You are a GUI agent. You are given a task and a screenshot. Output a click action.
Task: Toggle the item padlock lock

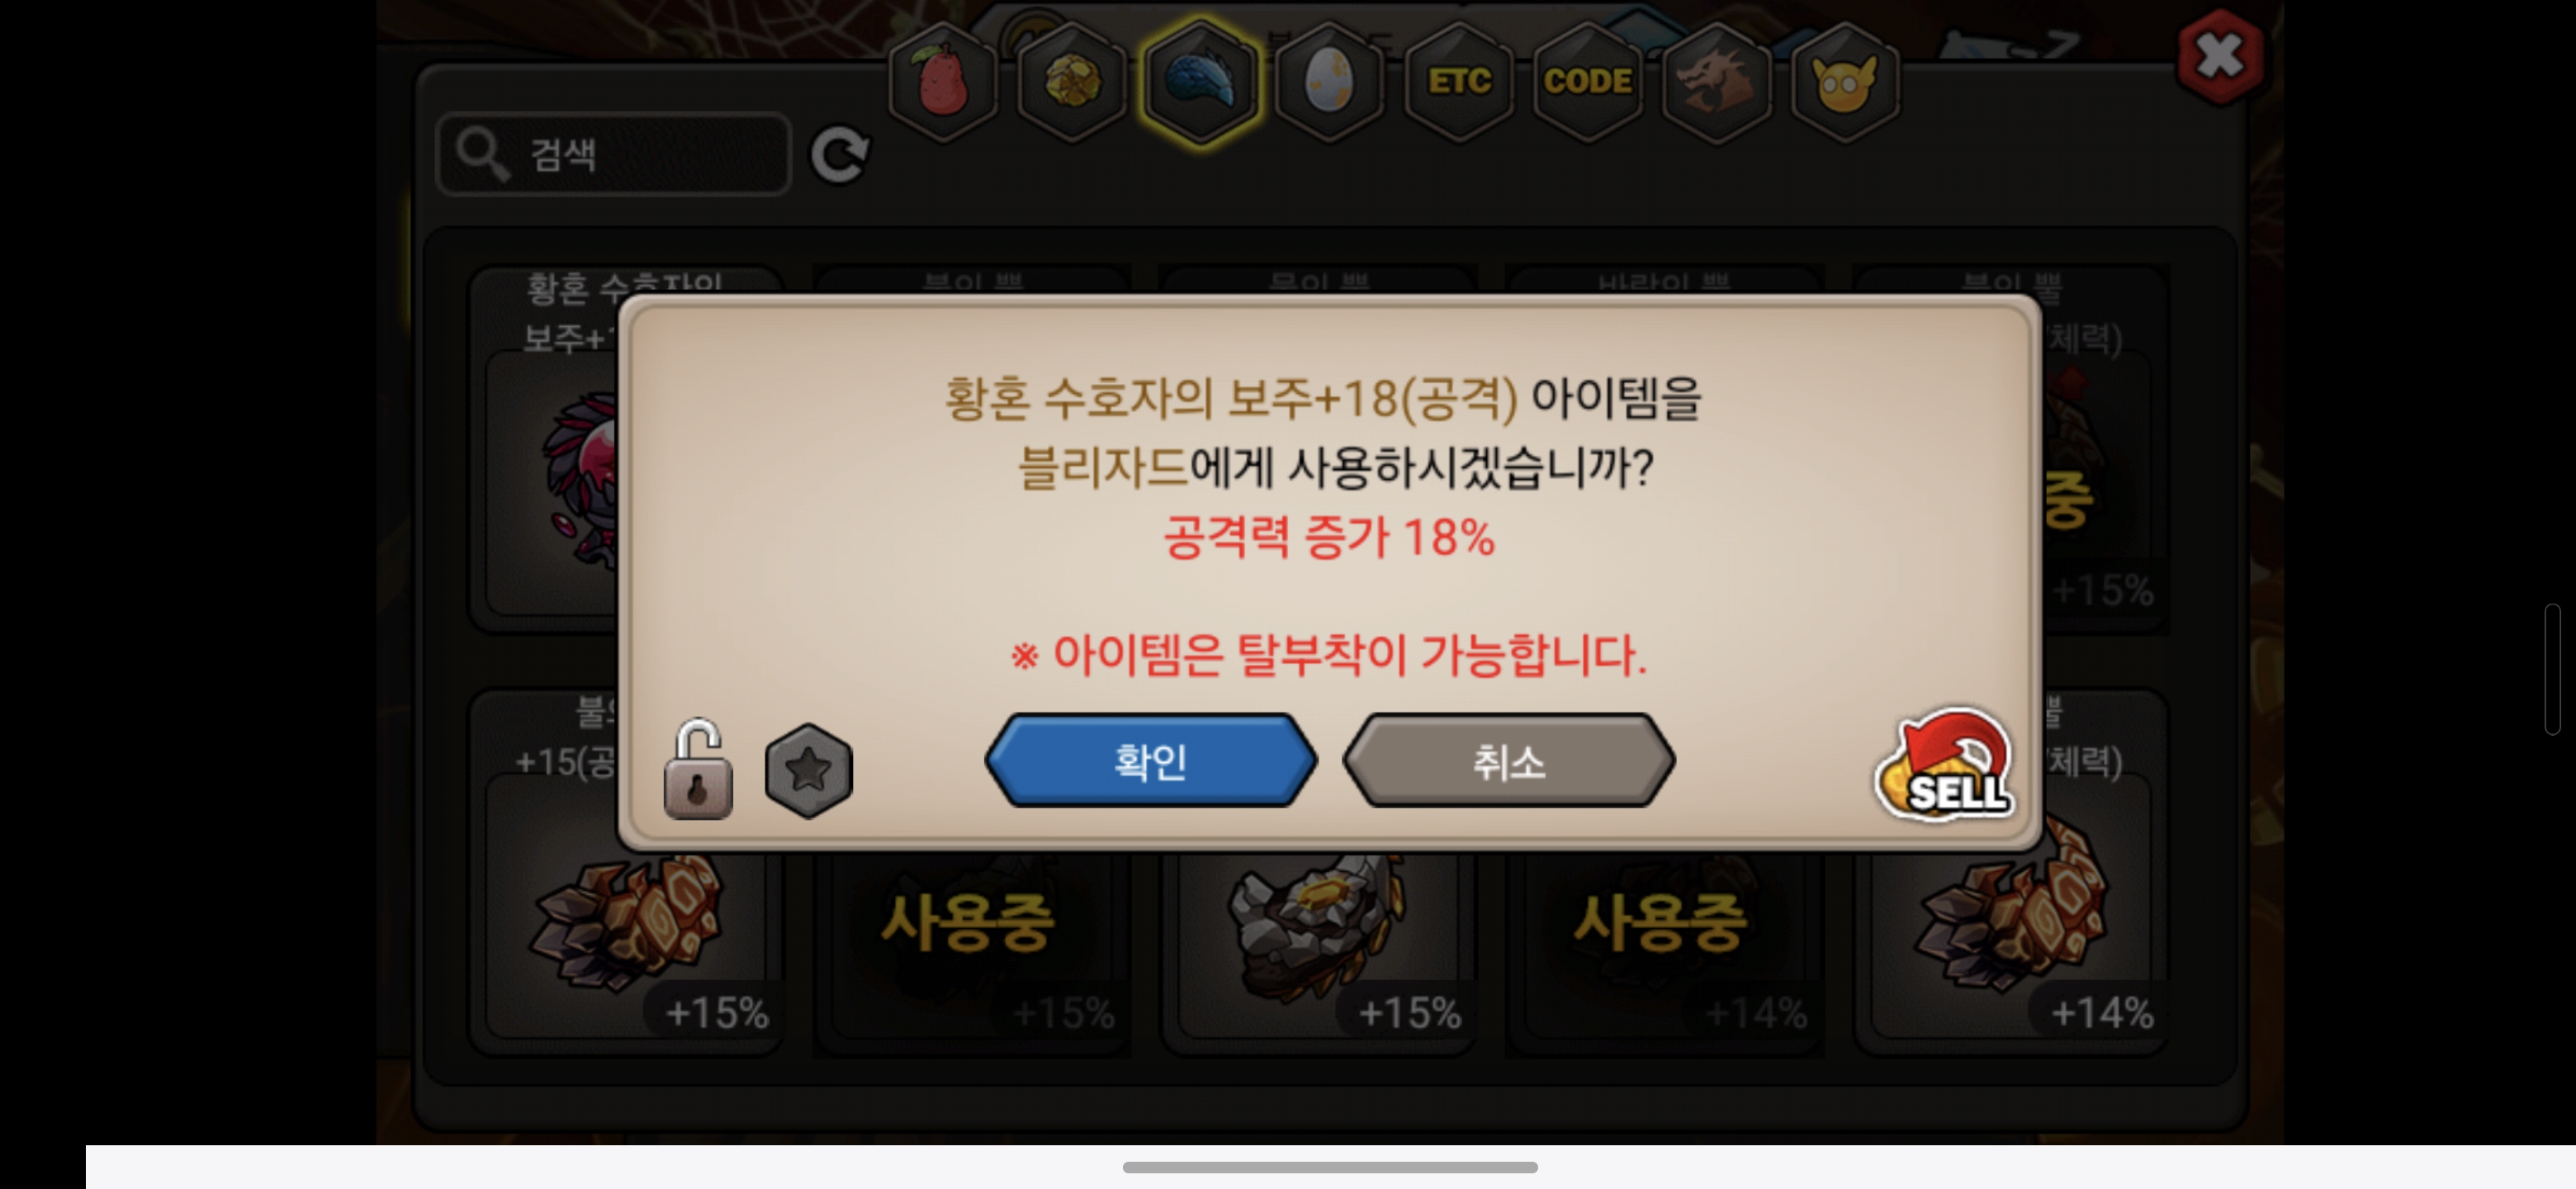pyautogui.click(x=698, y=769)
